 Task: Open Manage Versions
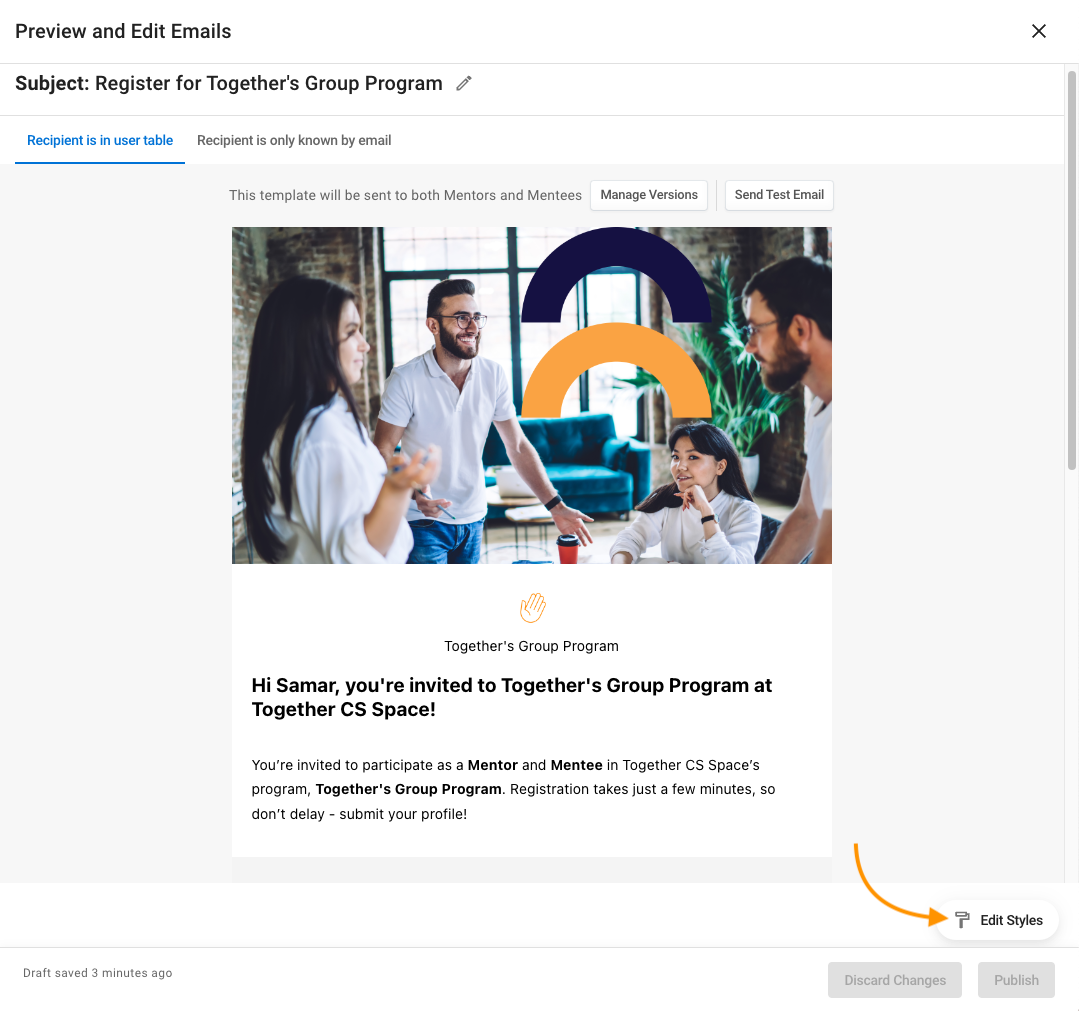[x=649, y=195]
